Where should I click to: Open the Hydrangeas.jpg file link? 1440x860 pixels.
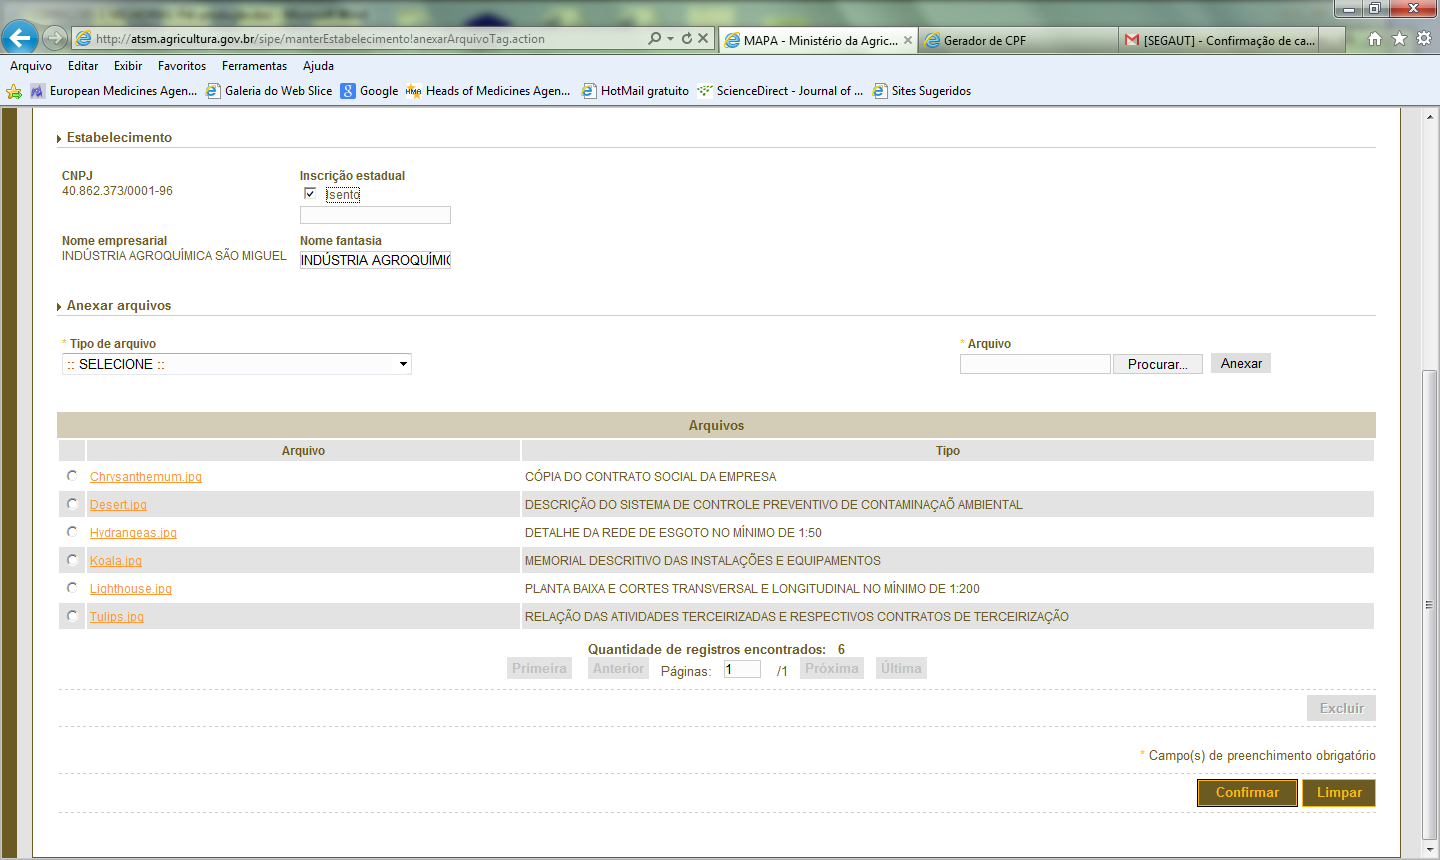133,533
